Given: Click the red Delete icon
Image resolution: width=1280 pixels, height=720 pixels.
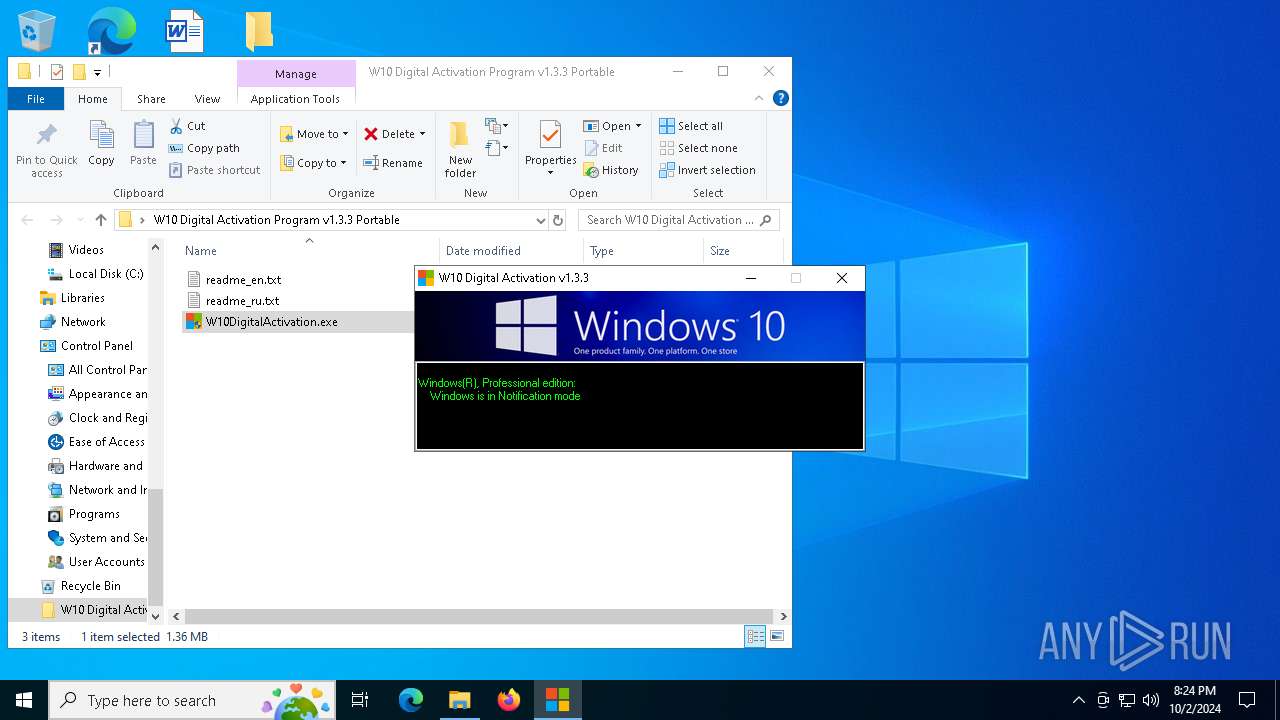Looking at the screenshot, I should pos(371,134).
